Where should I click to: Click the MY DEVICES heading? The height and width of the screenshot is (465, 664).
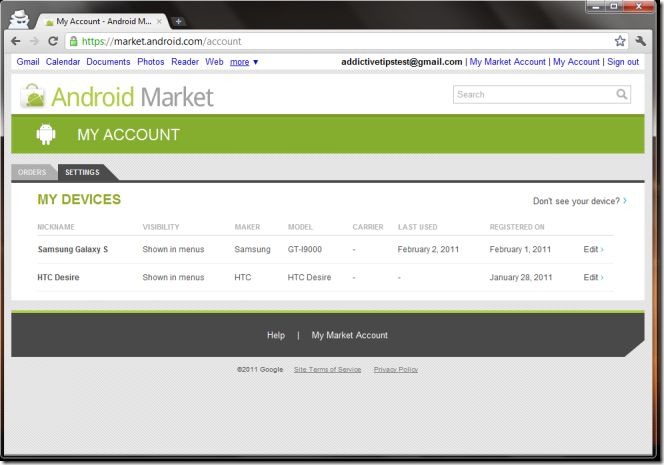coord(79,199)
